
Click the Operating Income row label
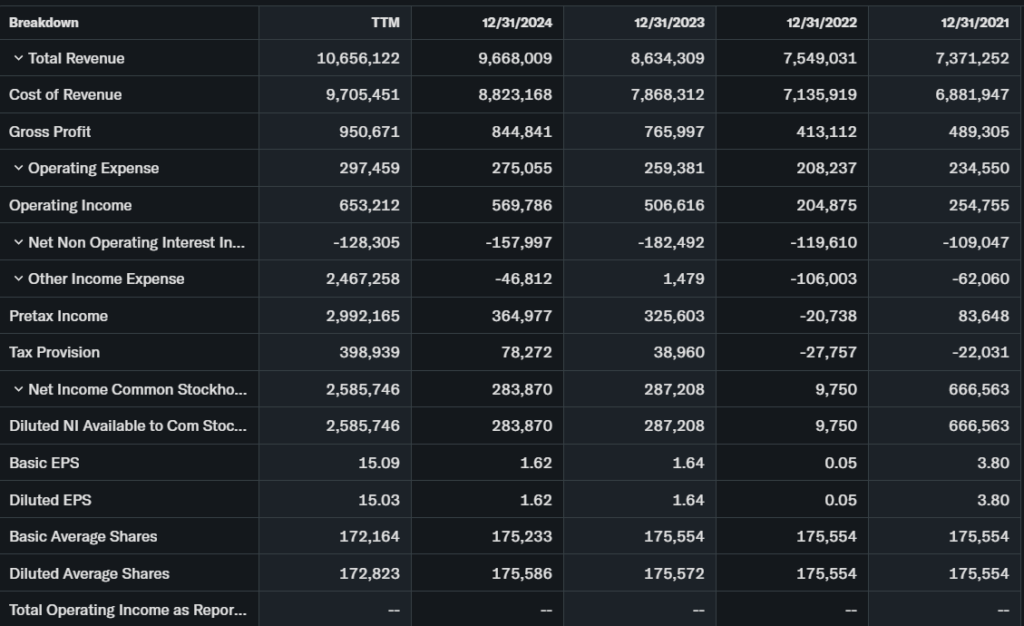coord(70,205)
